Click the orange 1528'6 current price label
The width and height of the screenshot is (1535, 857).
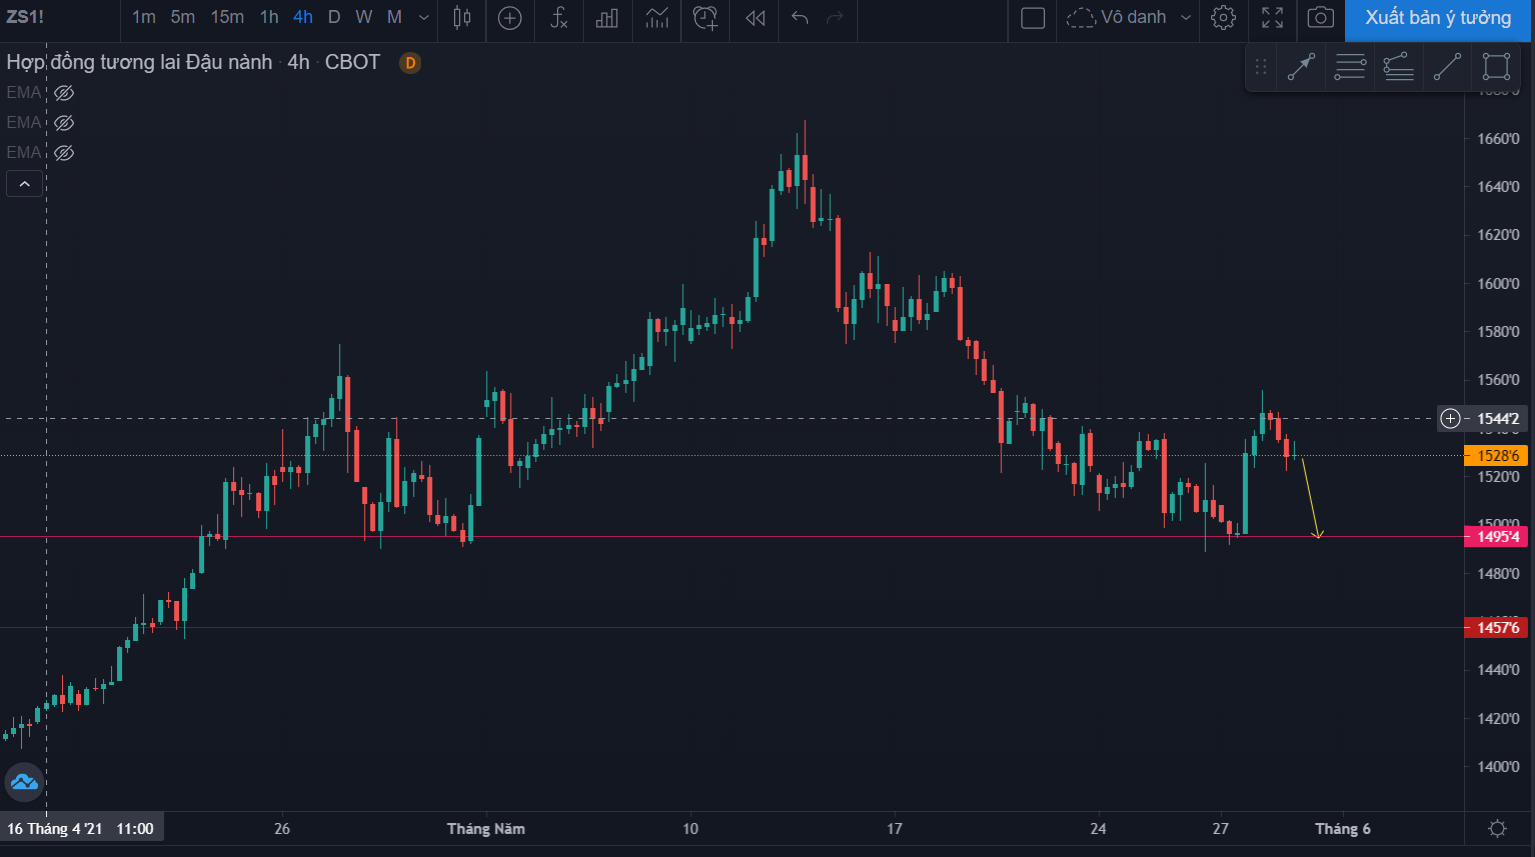pos(1497,455)
